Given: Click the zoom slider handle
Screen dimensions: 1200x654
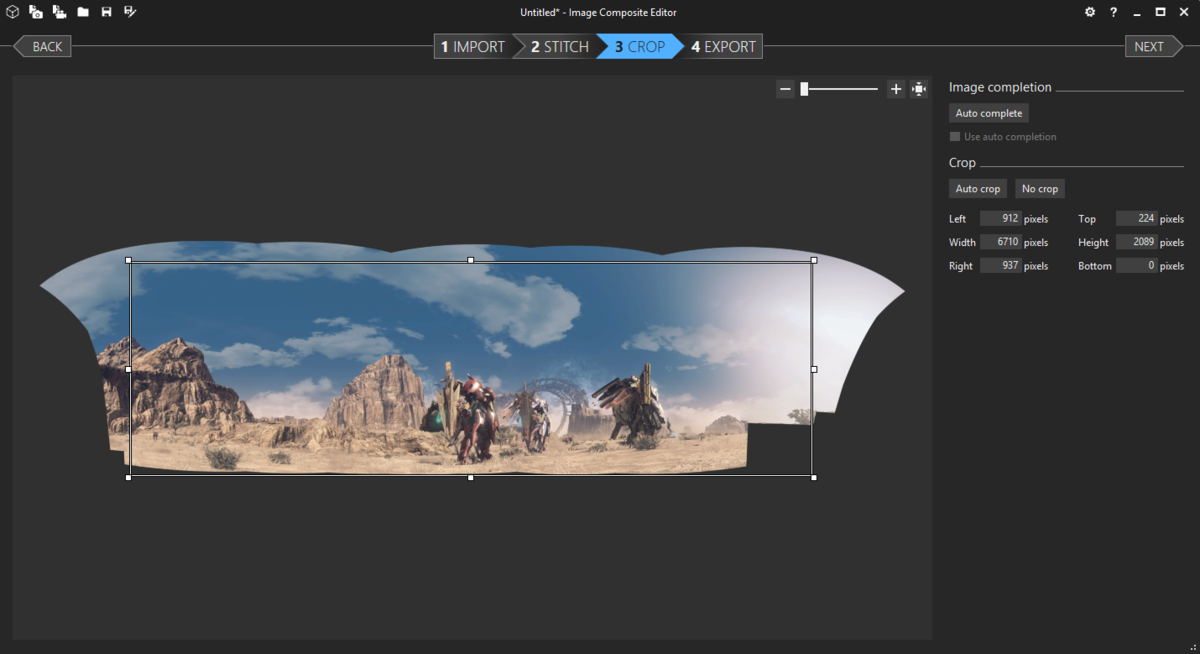Looking at the screenshot, I should coord(804,89).
